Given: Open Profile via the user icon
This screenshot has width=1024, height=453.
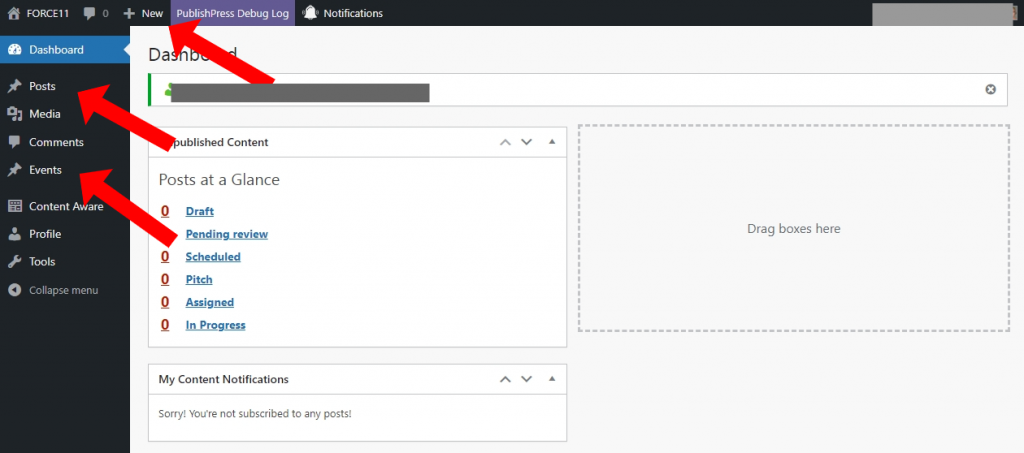Looking at the screenshot, I should [x=14, y=234].
